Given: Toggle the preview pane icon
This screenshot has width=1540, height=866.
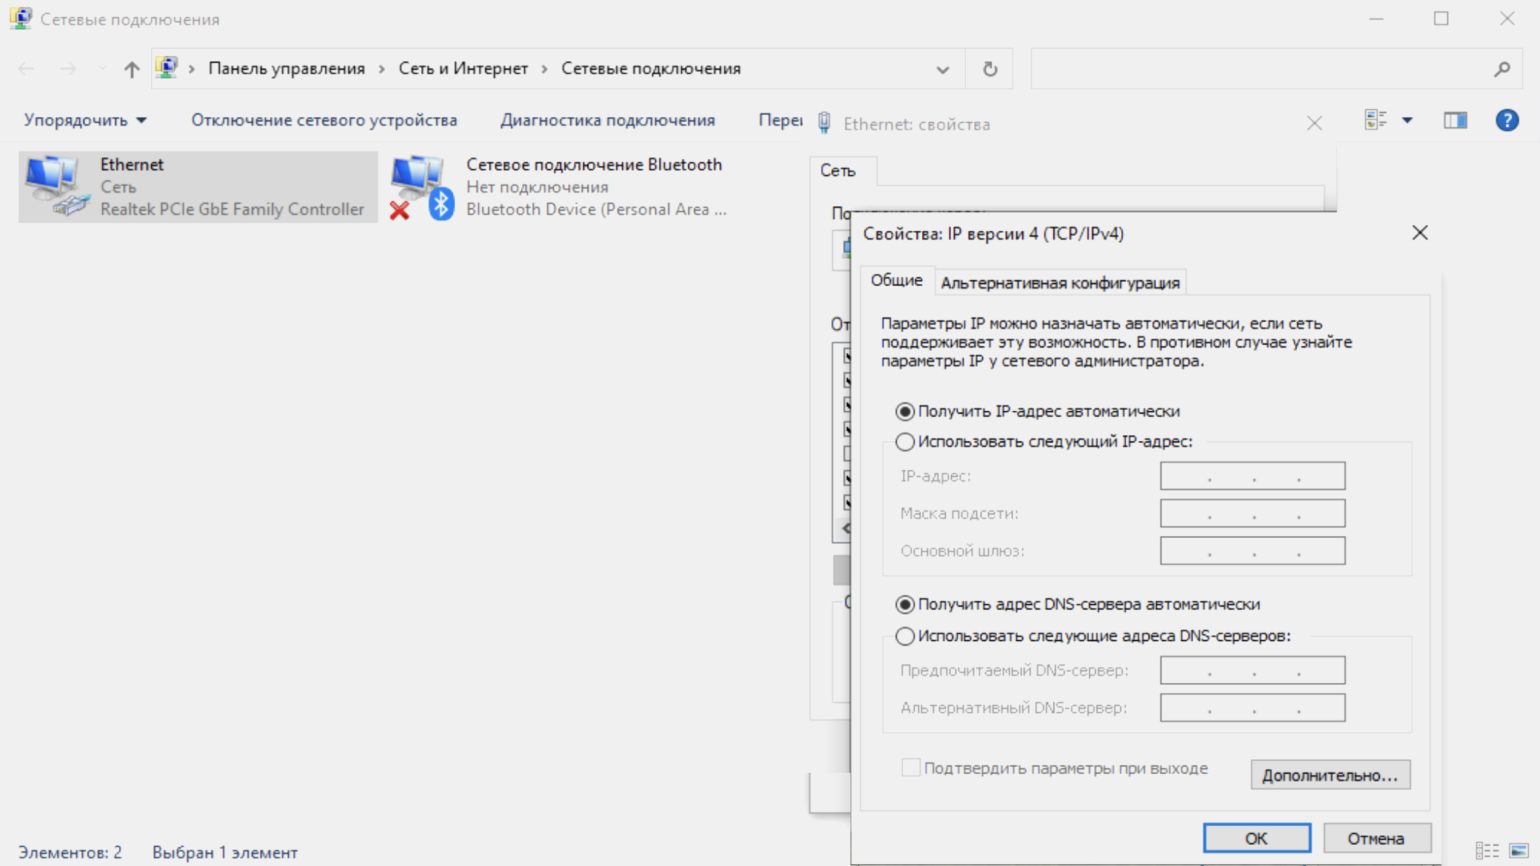Looking at the screenshot, I should point(1454,121).
